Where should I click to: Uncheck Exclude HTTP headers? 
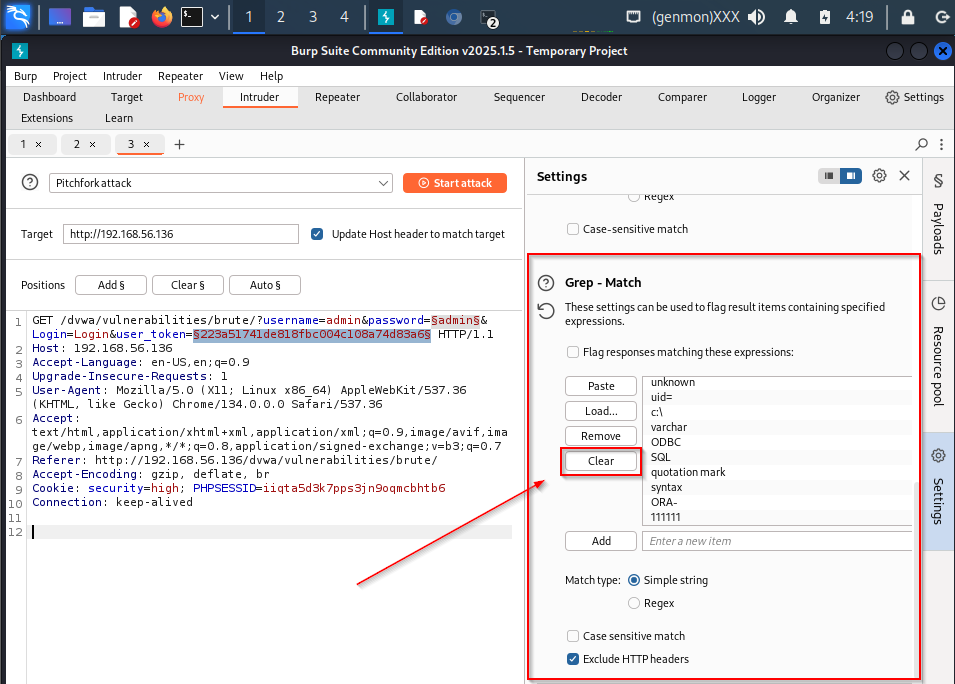573,659
